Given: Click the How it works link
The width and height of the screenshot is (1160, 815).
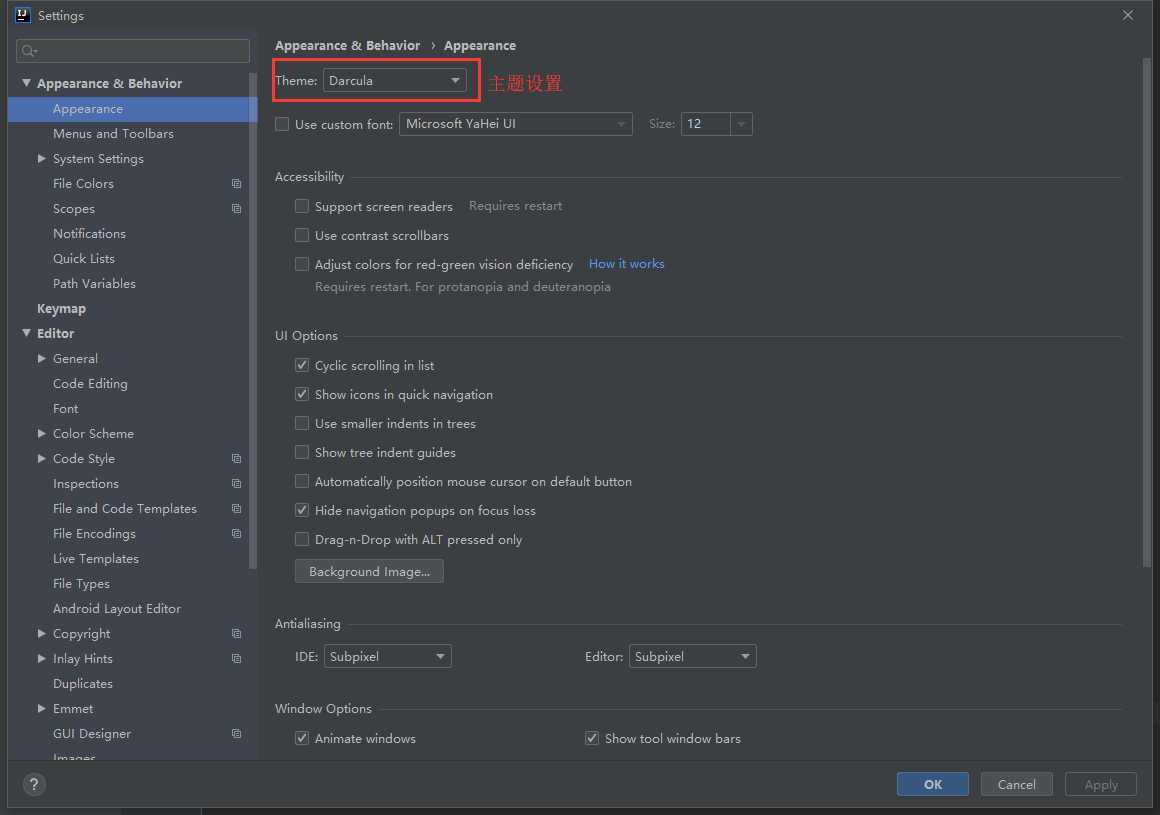Looking at the screenshot, I should pos(627,264).
